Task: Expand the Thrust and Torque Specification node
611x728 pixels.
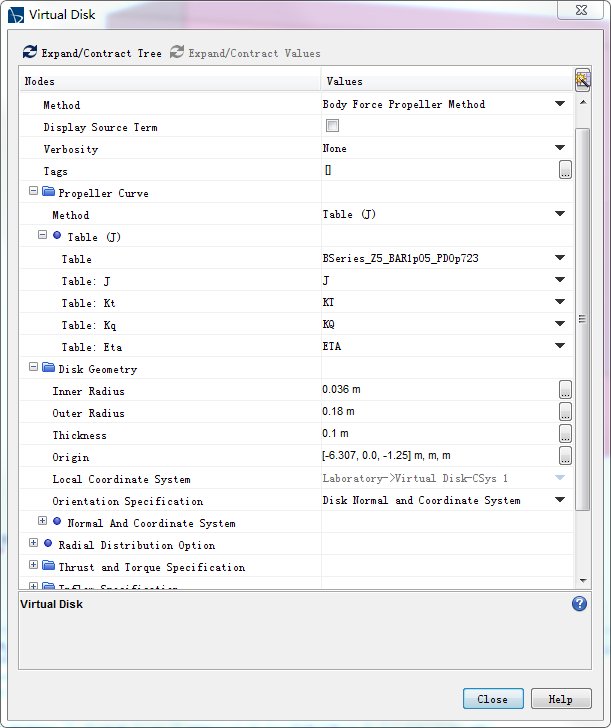Action: 33,566
